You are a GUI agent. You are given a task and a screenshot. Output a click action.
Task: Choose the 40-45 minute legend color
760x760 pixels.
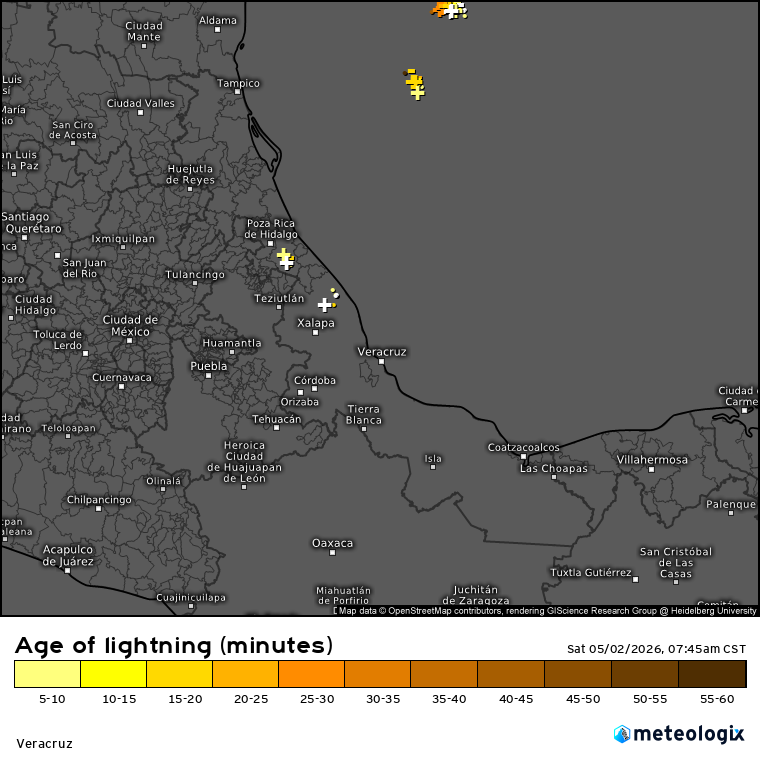point(511,674)
